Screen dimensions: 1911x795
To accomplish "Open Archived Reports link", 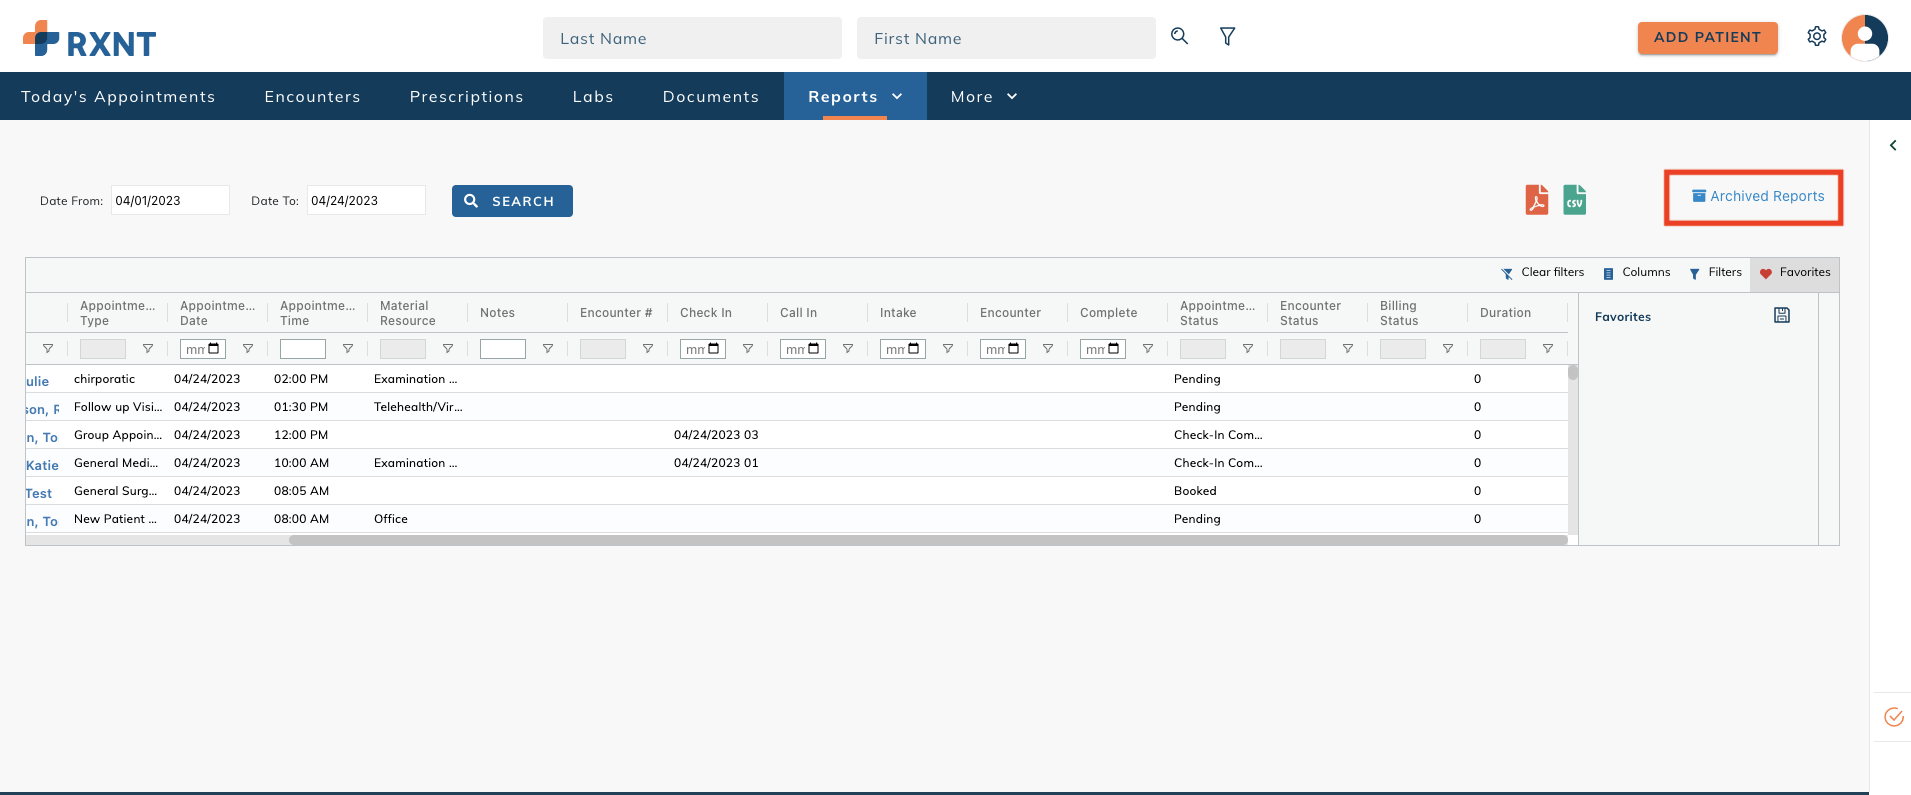I will [1757, 196].
